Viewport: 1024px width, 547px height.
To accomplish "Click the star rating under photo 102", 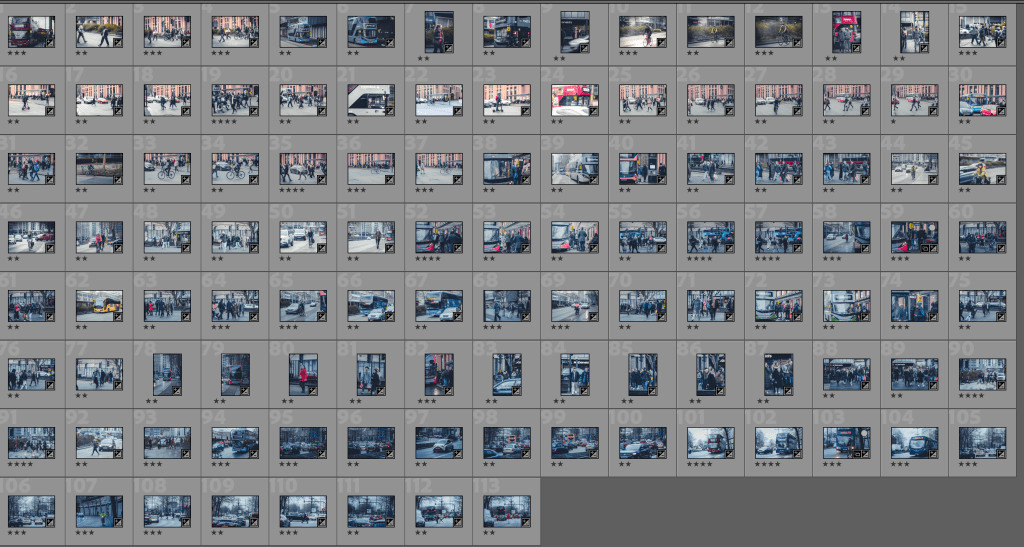I will click(768, 464).
